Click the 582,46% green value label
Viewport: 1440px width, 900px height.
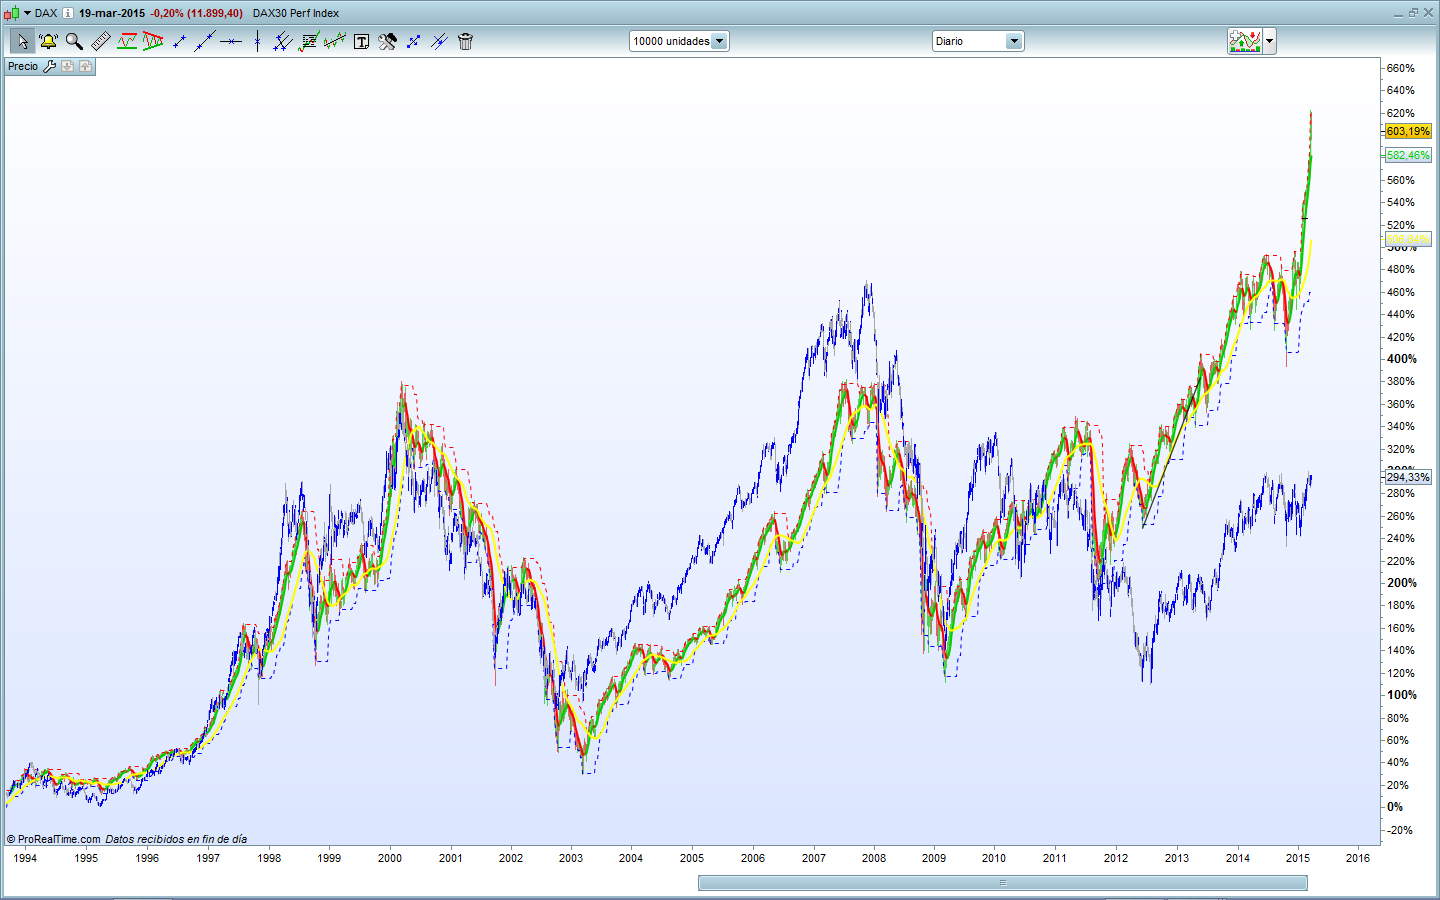pyautogui.click(x=1408, y=155)
